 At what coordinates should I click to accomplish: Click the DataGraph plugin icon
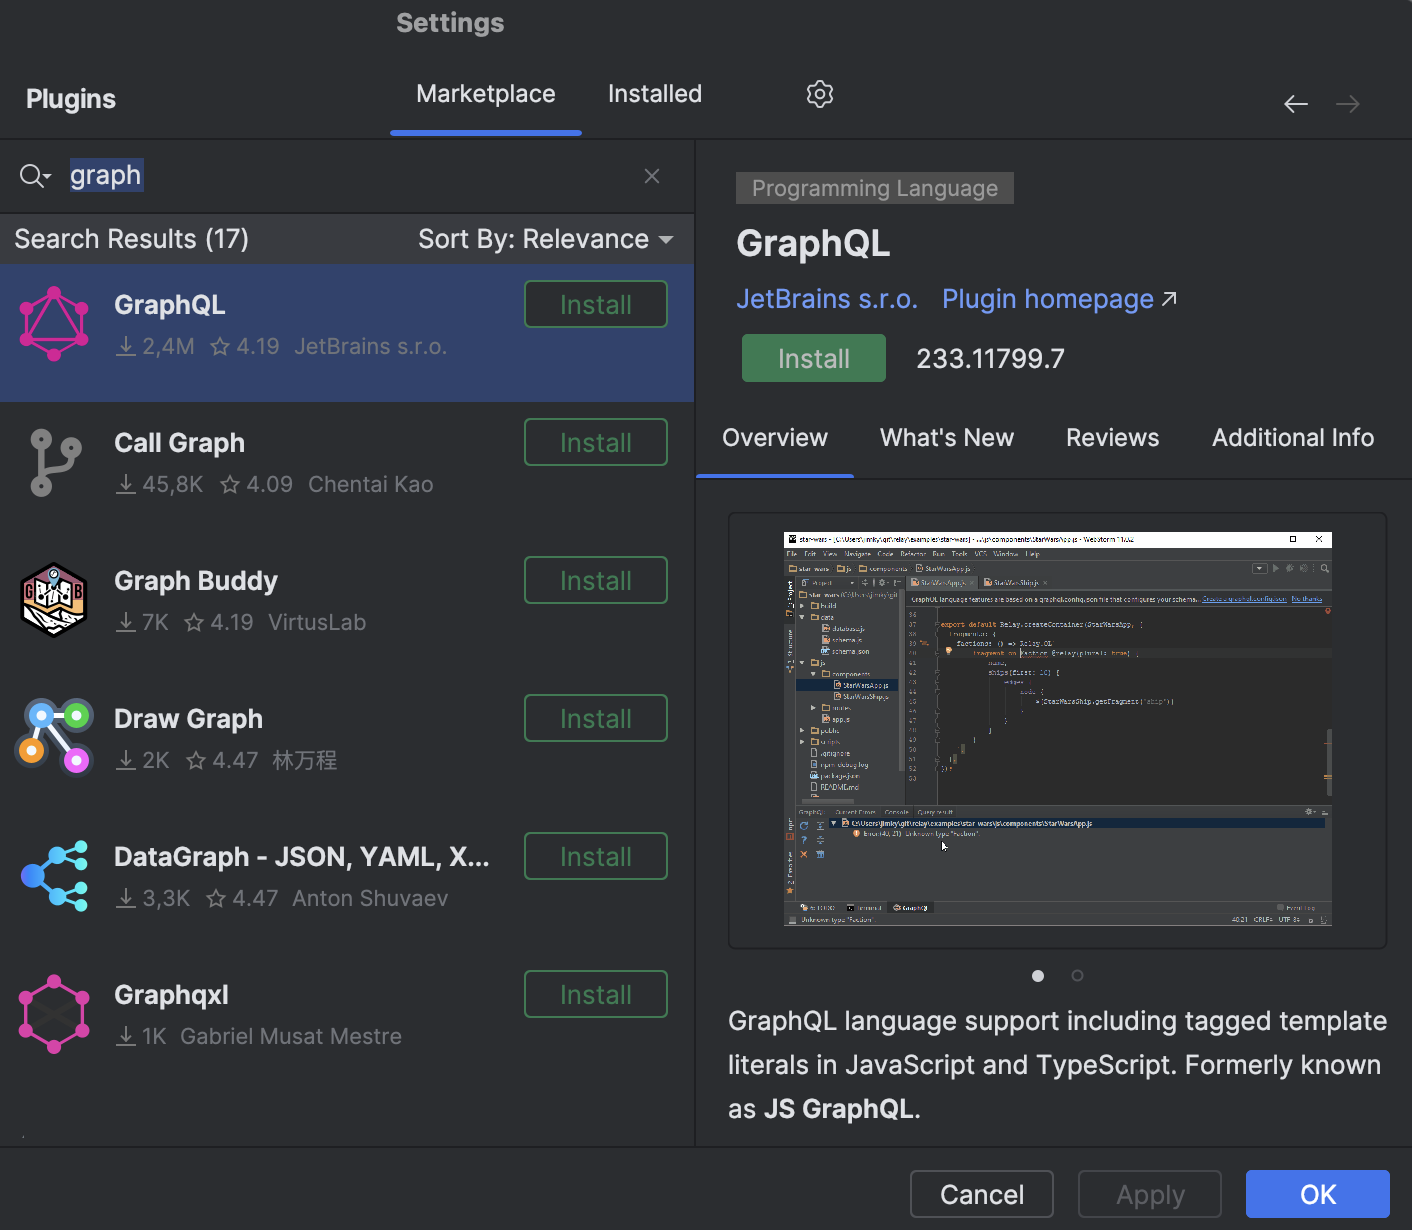(53, 876)
